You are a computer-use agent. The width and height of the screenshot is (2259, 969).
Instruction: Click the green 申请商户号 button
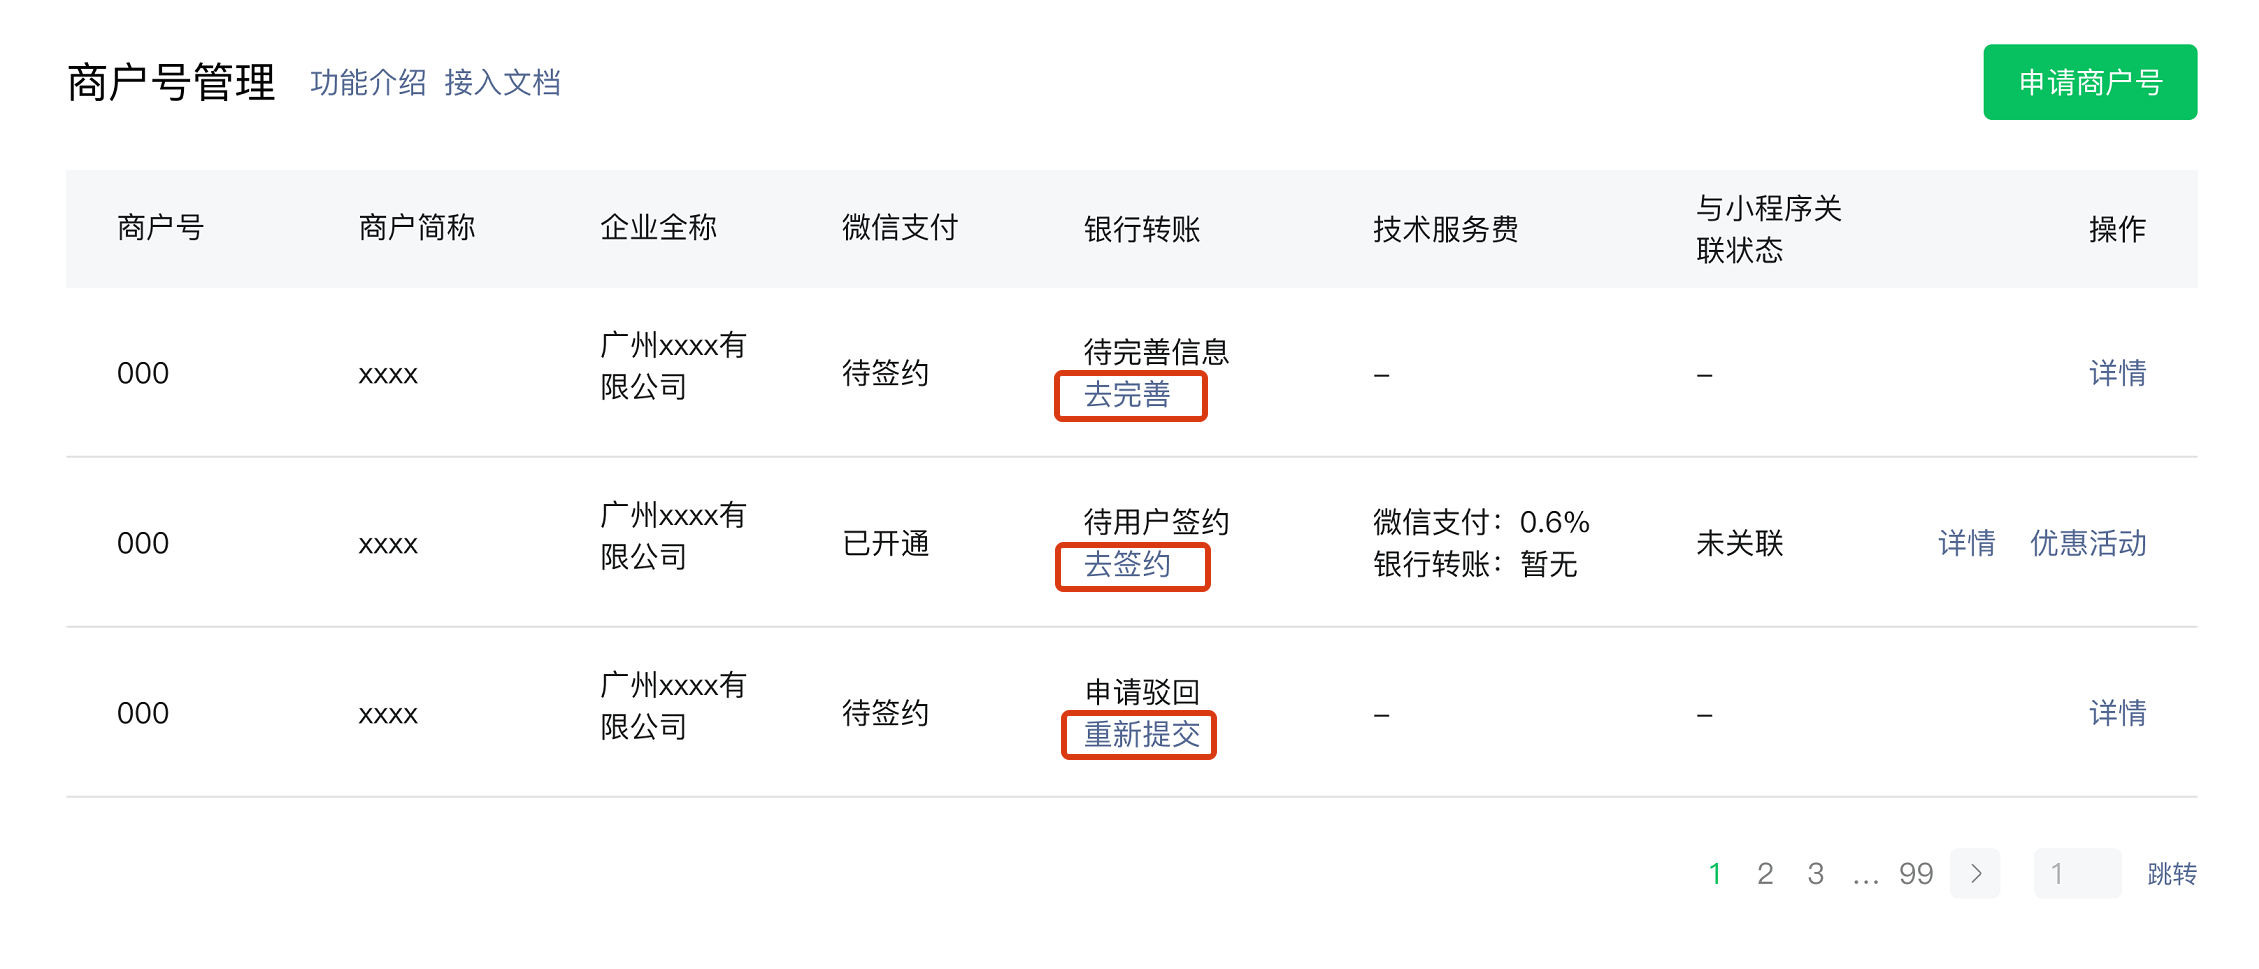point(2089,82)
